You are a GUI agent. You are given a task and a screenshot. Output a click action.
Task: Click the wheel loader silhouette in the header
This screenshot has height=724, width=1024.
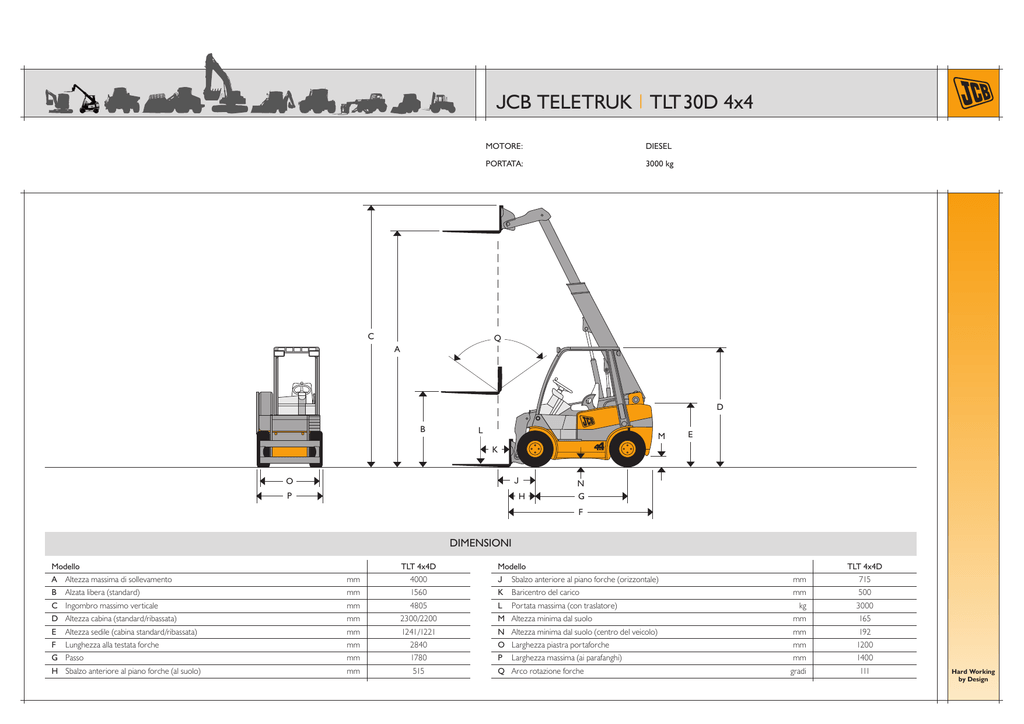(173, 101)
